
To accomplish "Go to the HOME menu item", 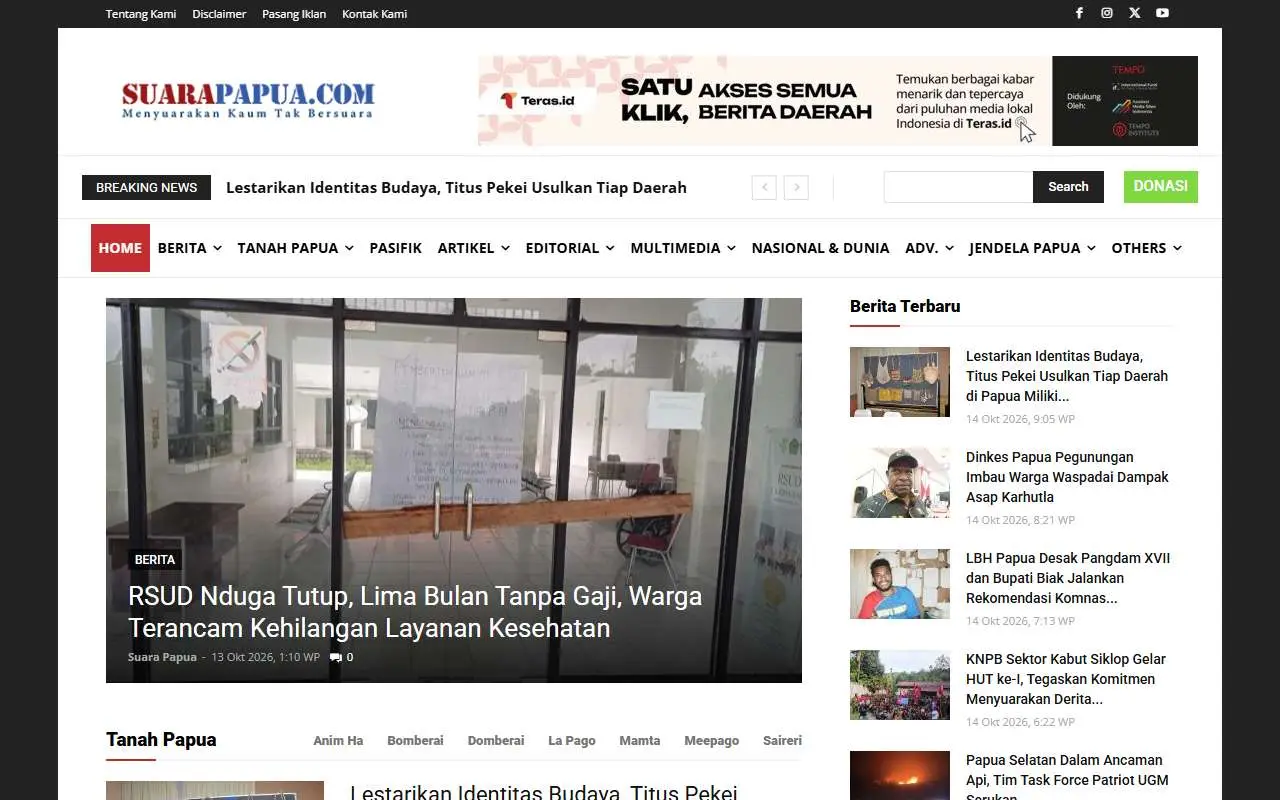I will (120, 248).
